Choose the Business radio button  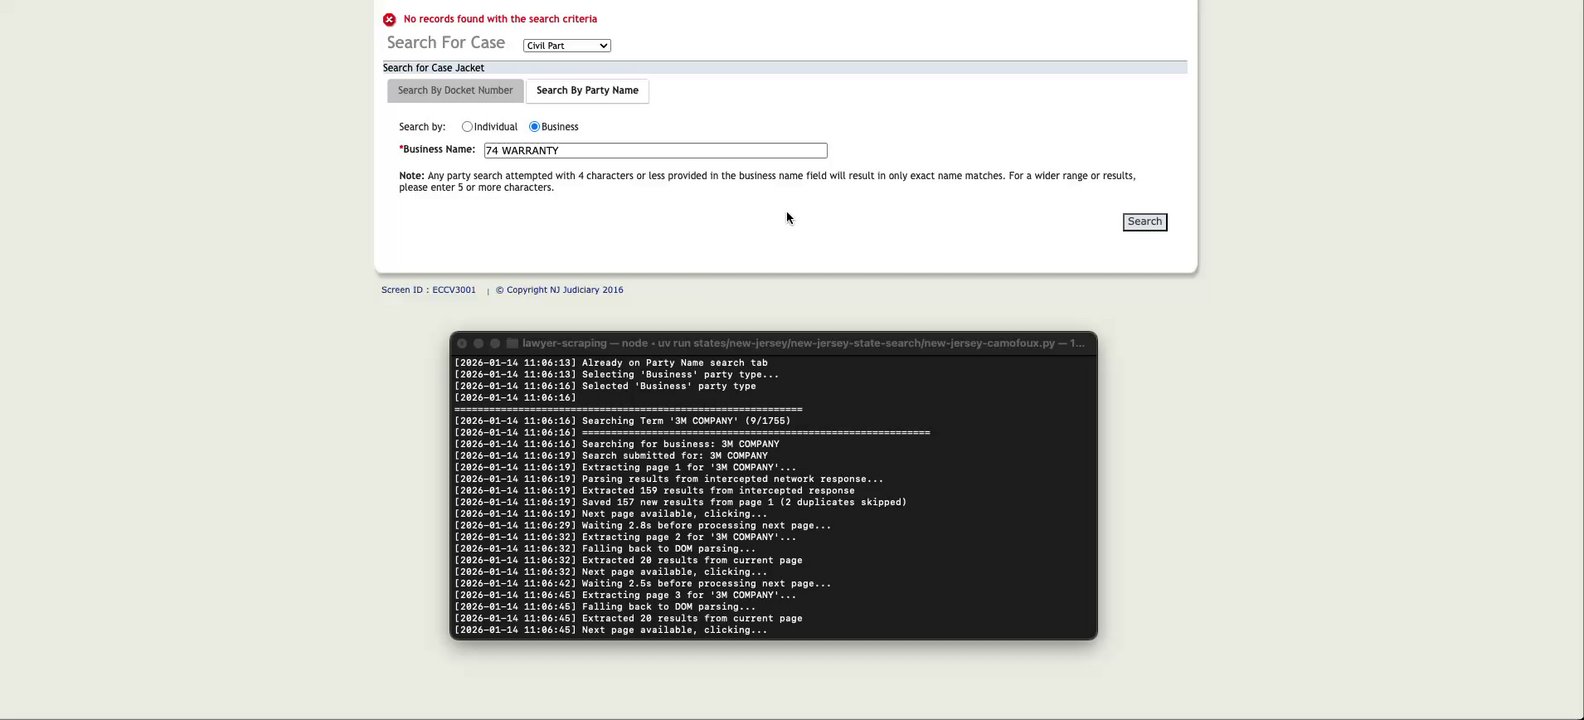pyautogui.click(x=534, y=127)
